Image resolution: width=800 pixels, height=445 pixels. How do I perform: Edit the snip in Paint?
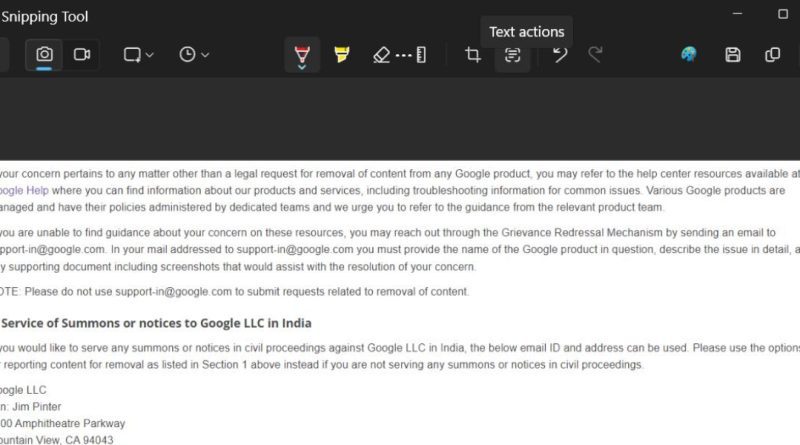[689, 54]
